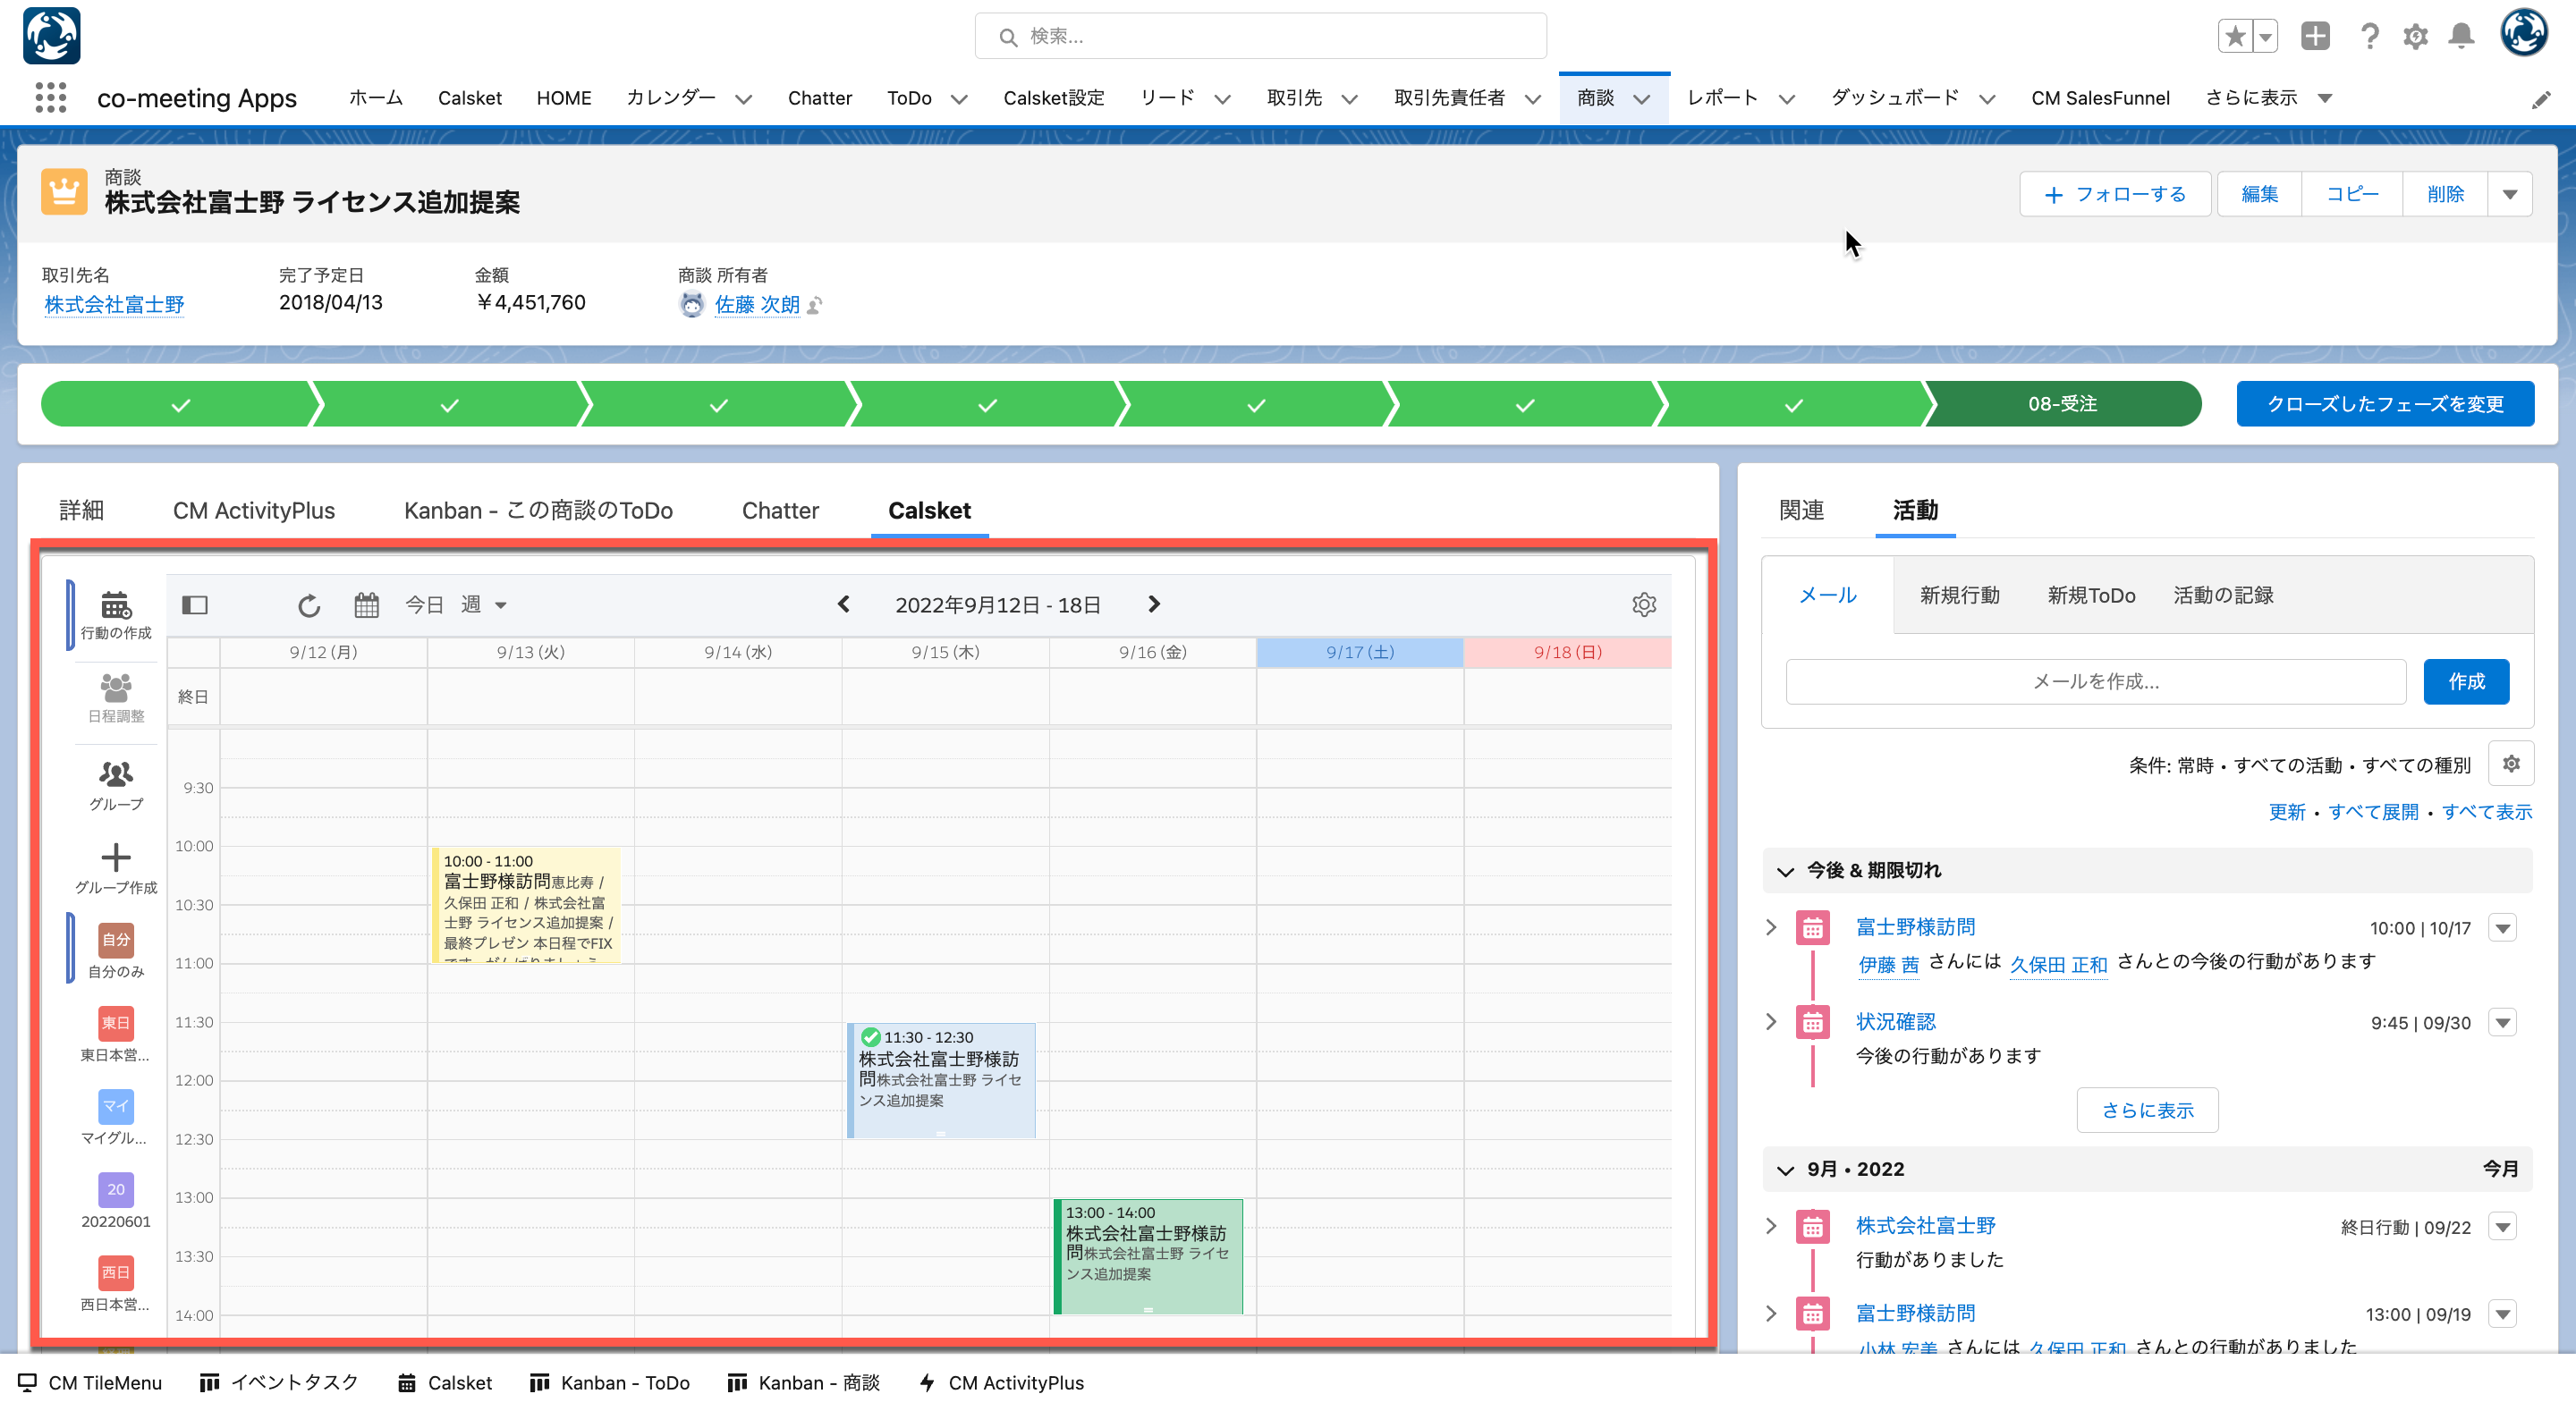Open the app launcher grid icon
2576x1411 pixels.
tap(50, 98)
